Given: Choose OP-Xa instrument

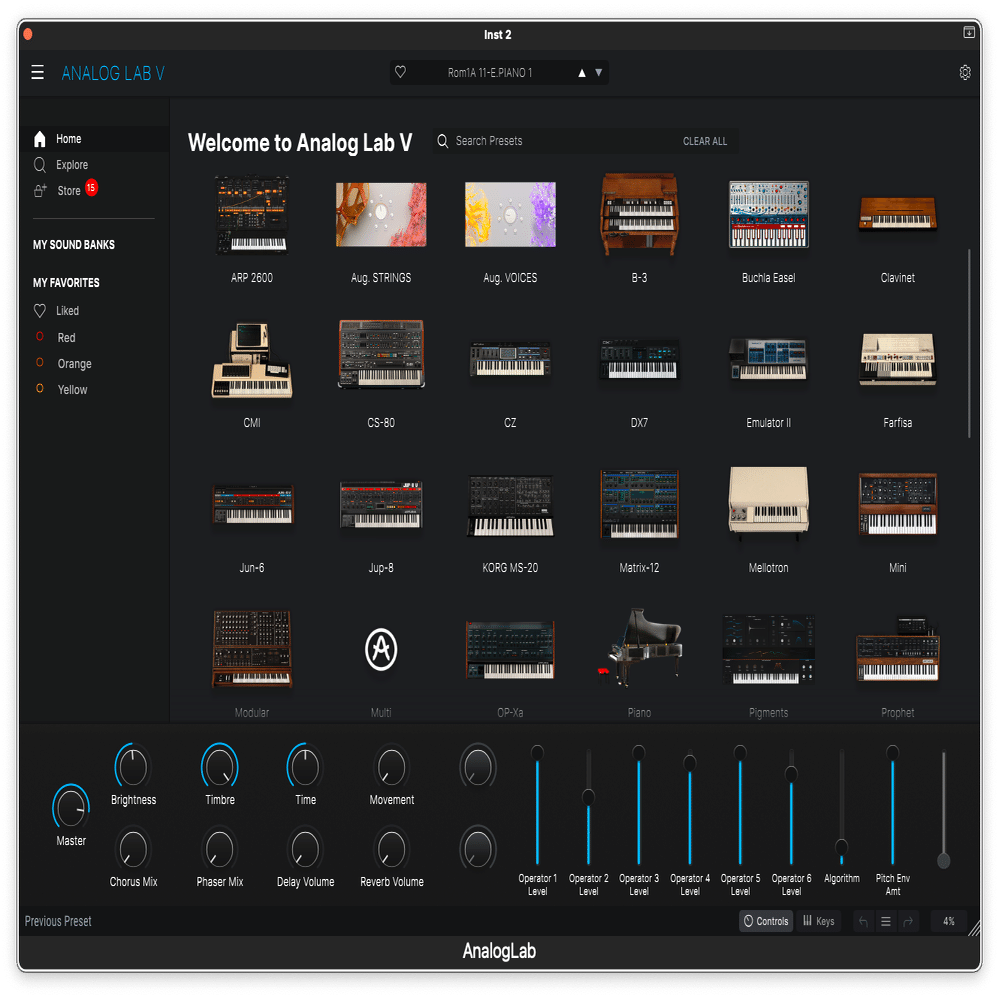Looking at the screenshot, I should coord(510,649).
